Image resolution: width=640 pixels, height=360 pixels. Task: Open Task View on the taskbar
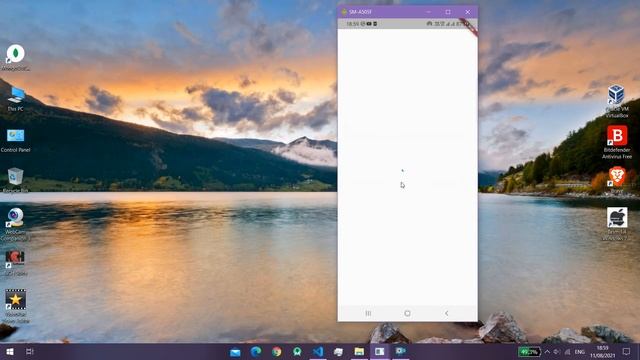[29, 351]
